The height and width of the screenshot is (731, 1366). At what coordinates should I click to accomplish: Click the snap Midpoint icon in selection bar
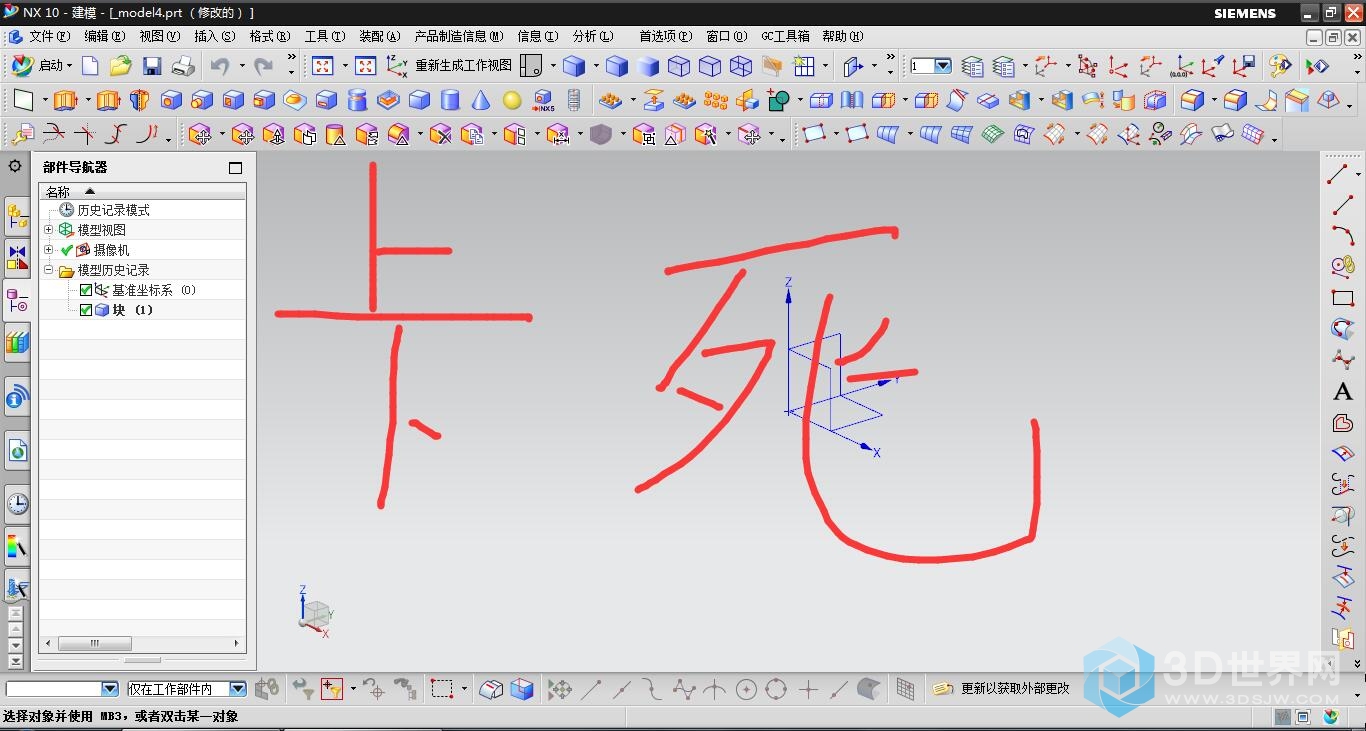(x=621, y=689)
